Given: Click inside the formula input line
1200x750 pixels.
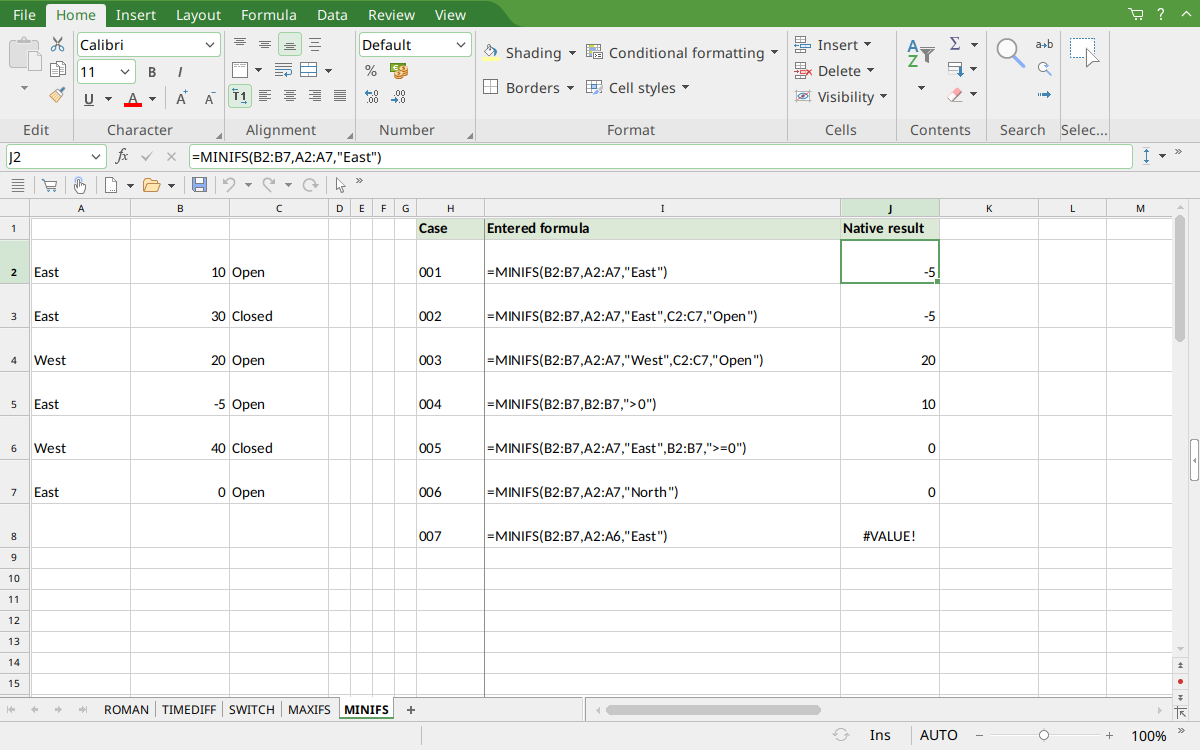Looking at the screenshot, I should pos(660,157).
